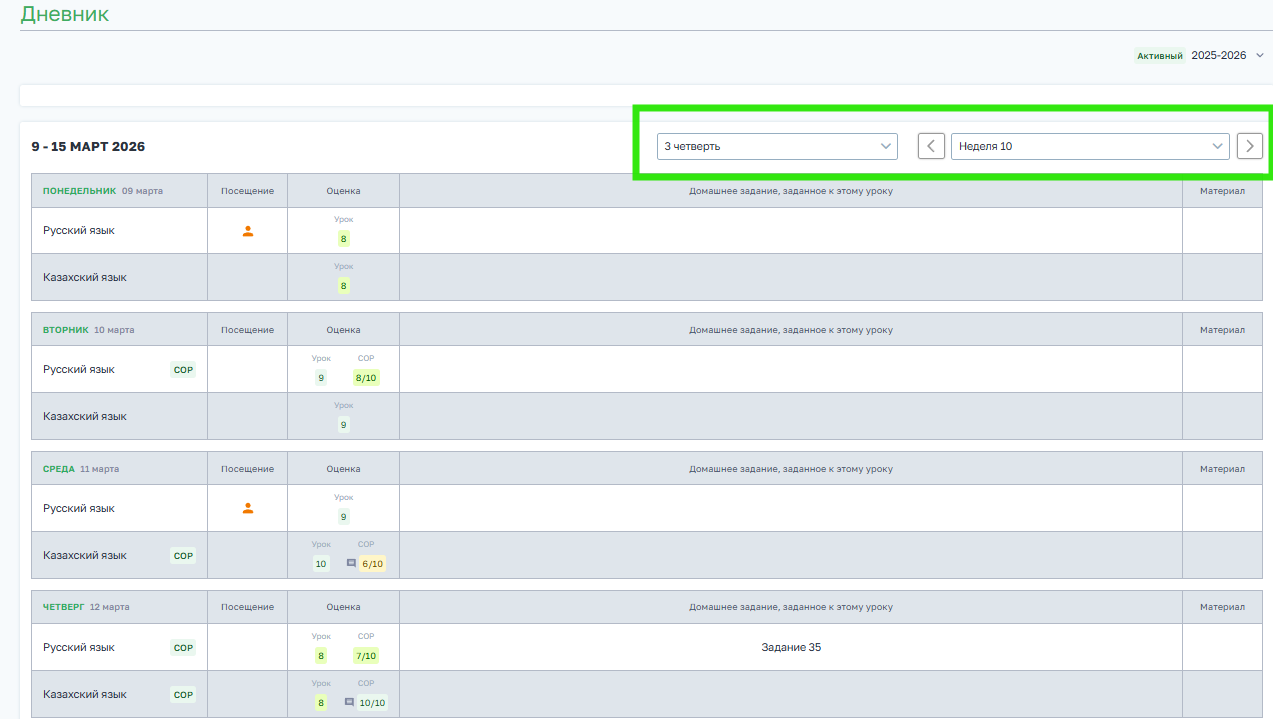Open the comment icon beside the 6/10 СОР grade
Image resolution: width=1273 pixels, height=719 pixels.
point(351,563)
